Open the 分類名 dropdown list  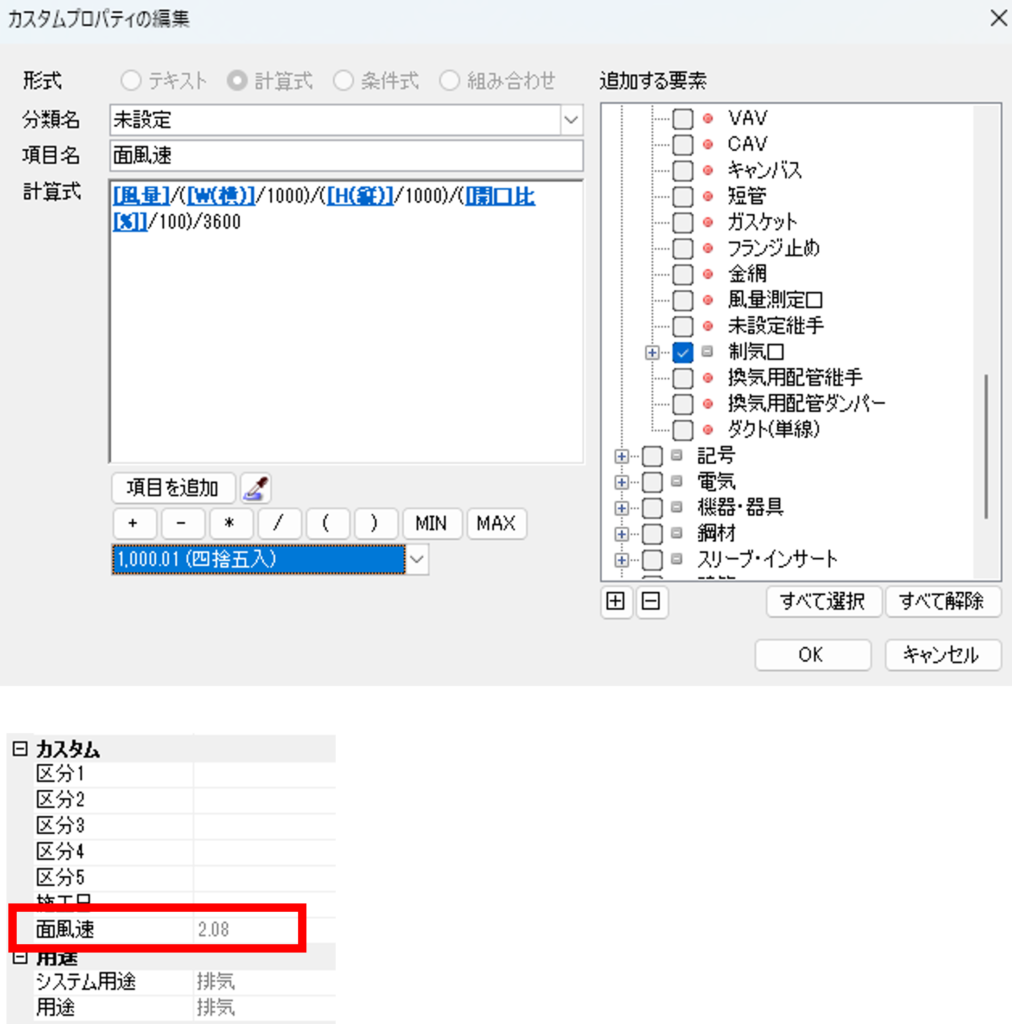(571, 120)
